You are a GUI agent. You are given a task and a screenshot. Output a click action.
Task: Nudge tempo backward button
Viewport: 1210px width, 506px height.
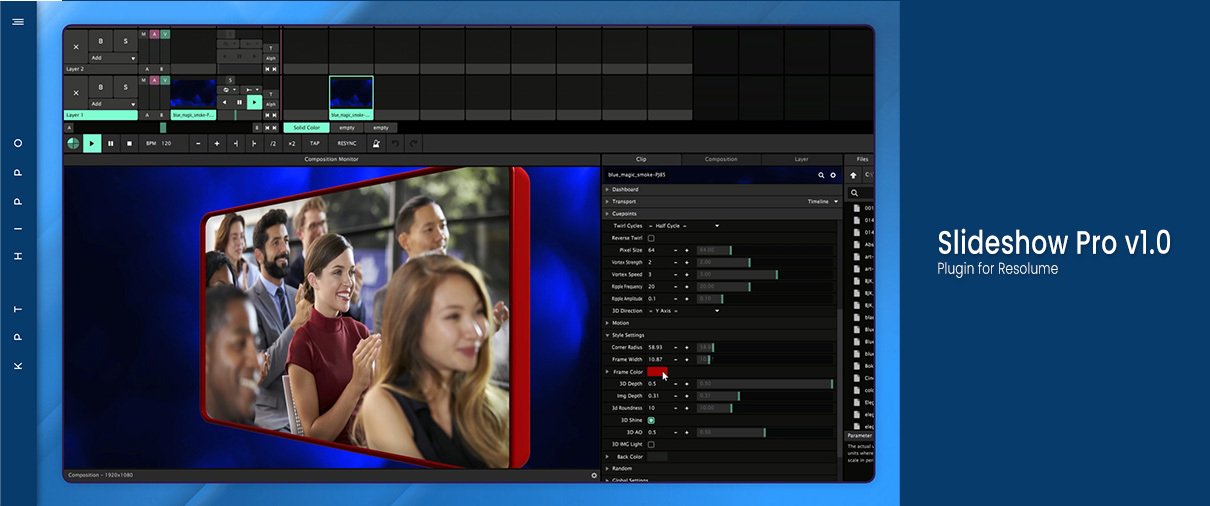coord(236,144)
